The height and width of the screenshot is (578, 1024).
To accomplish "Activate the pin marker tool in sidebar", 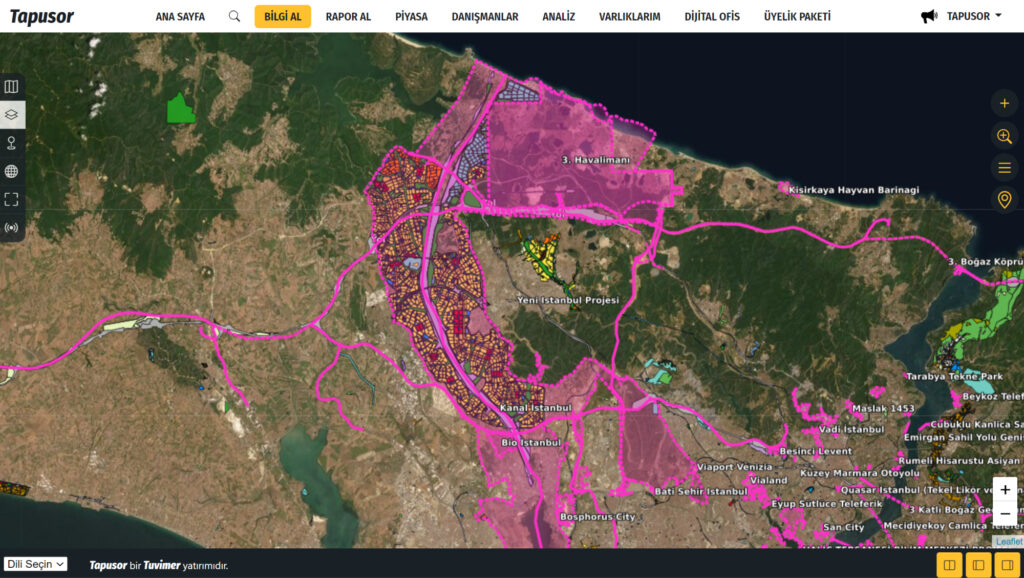I will [12, 143].
